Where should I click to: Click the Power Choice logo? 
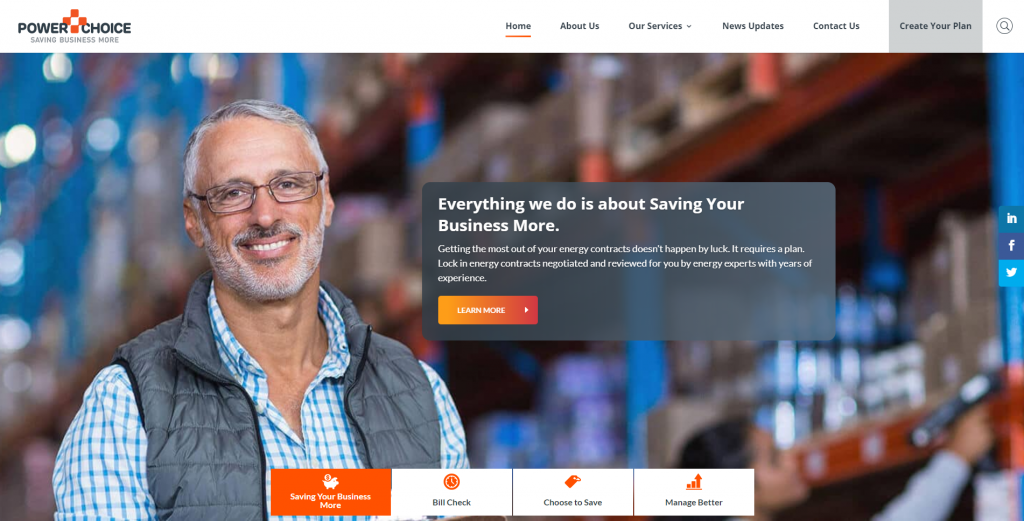click(74, 26)
